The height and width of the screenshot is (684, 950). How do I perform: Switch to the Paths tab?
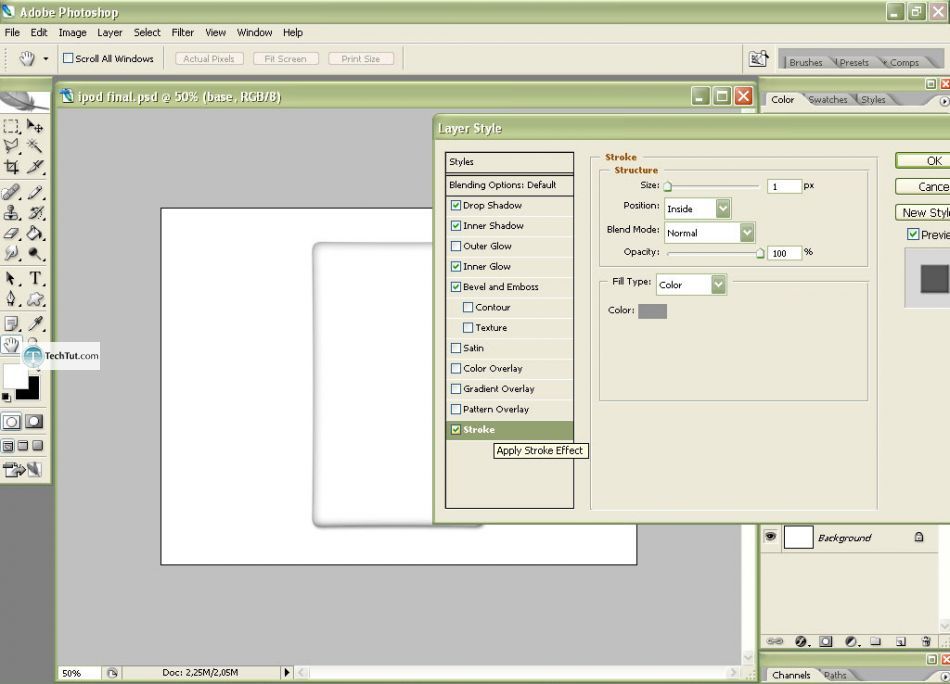(835, 675)
